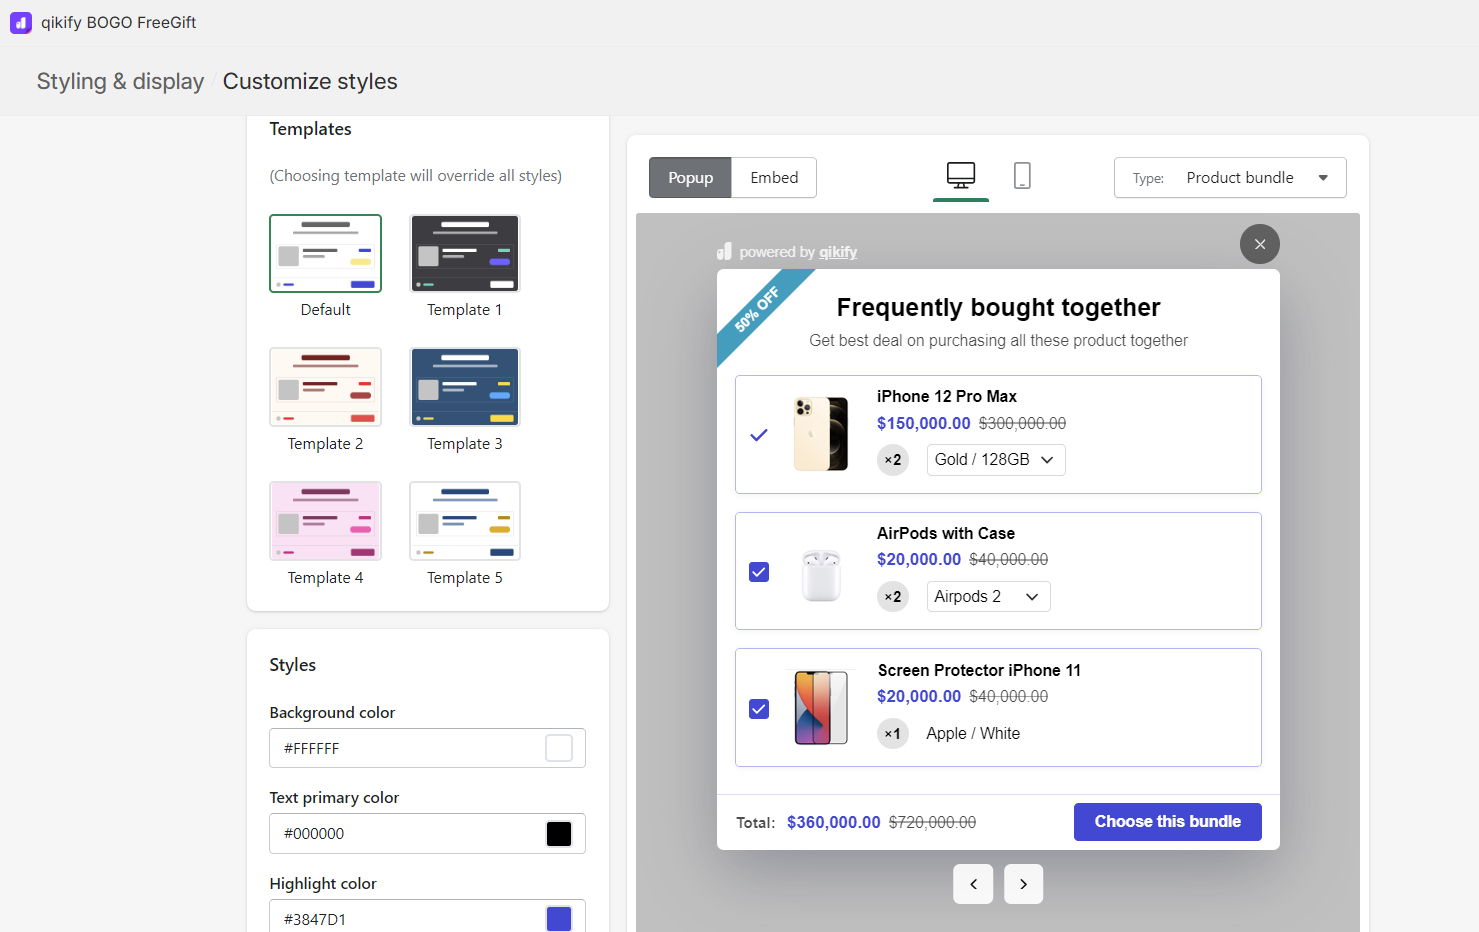1479x932 pixels.
Task: Click the iPhone 12 Pro Max title
Action: (947, 396)
